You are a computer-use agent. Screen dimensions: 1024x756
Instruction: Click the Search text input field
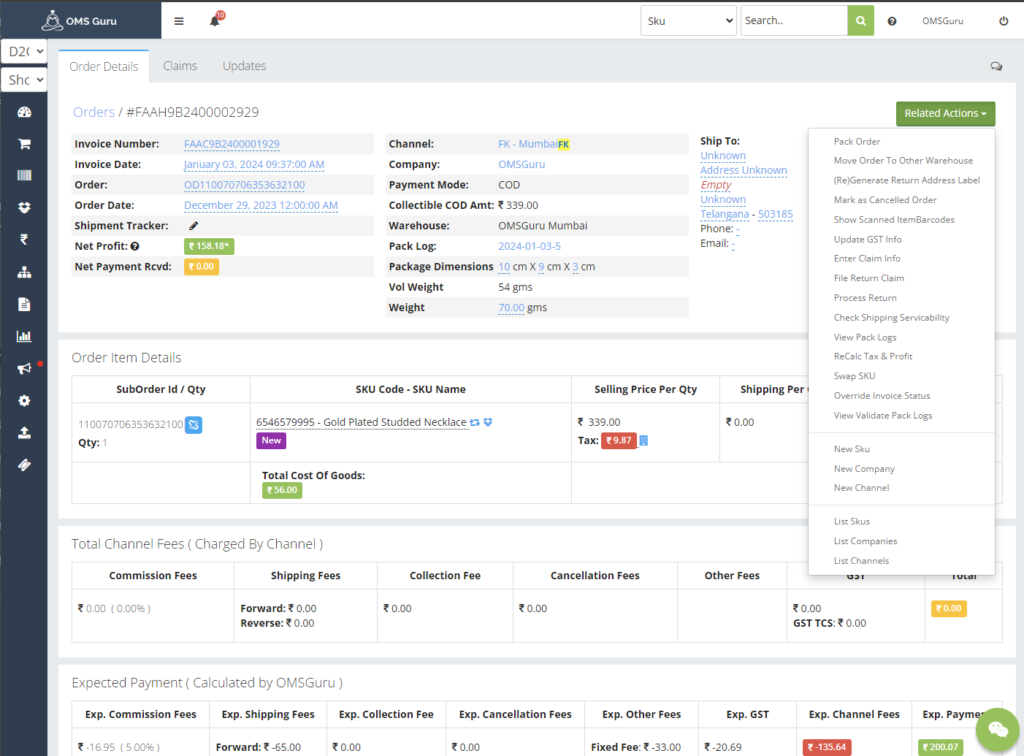[793, 21]
